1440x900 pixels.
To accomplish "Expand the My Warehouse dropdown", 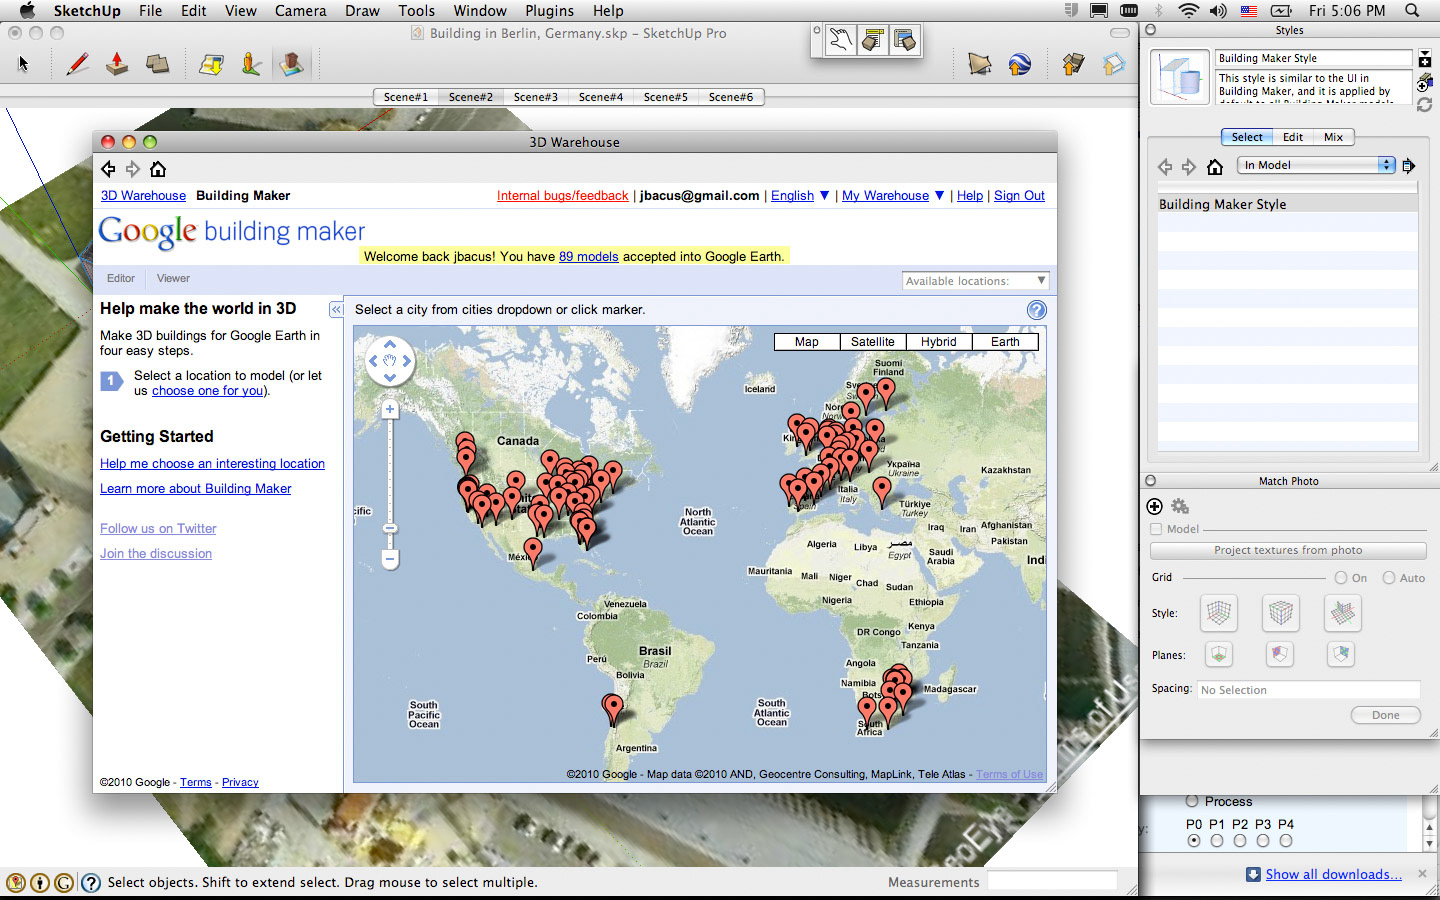I will (940, 195).
